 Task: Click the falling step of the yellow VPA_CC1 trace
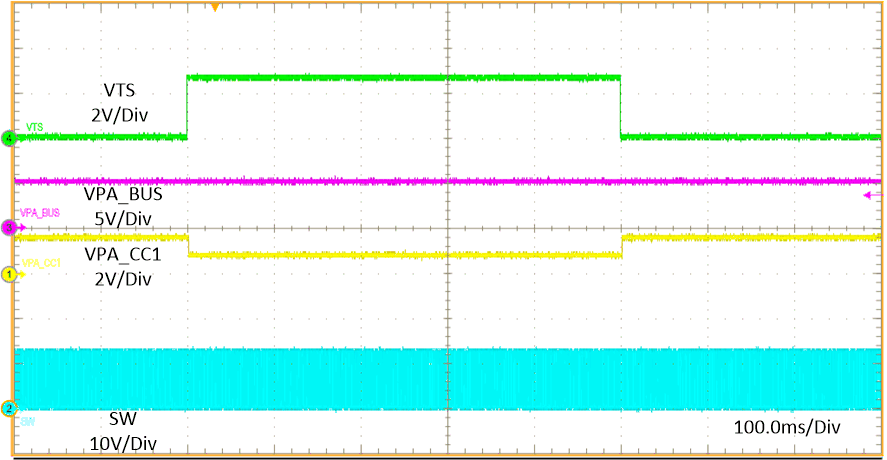click(x=188, y=247)
